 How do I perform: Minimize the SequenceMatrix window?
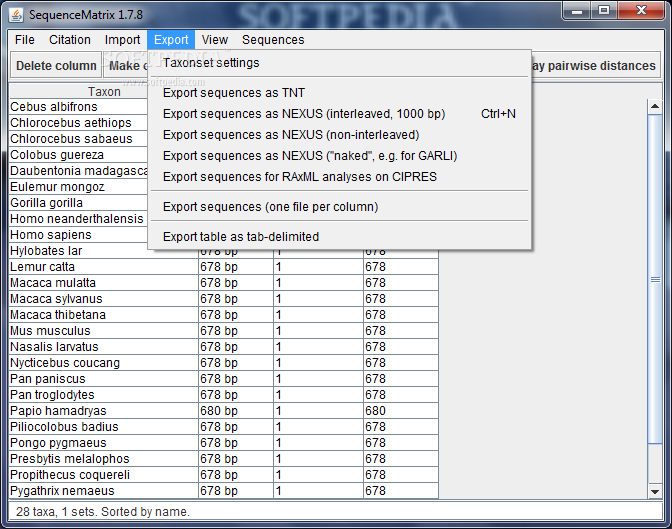pos(577,11)
